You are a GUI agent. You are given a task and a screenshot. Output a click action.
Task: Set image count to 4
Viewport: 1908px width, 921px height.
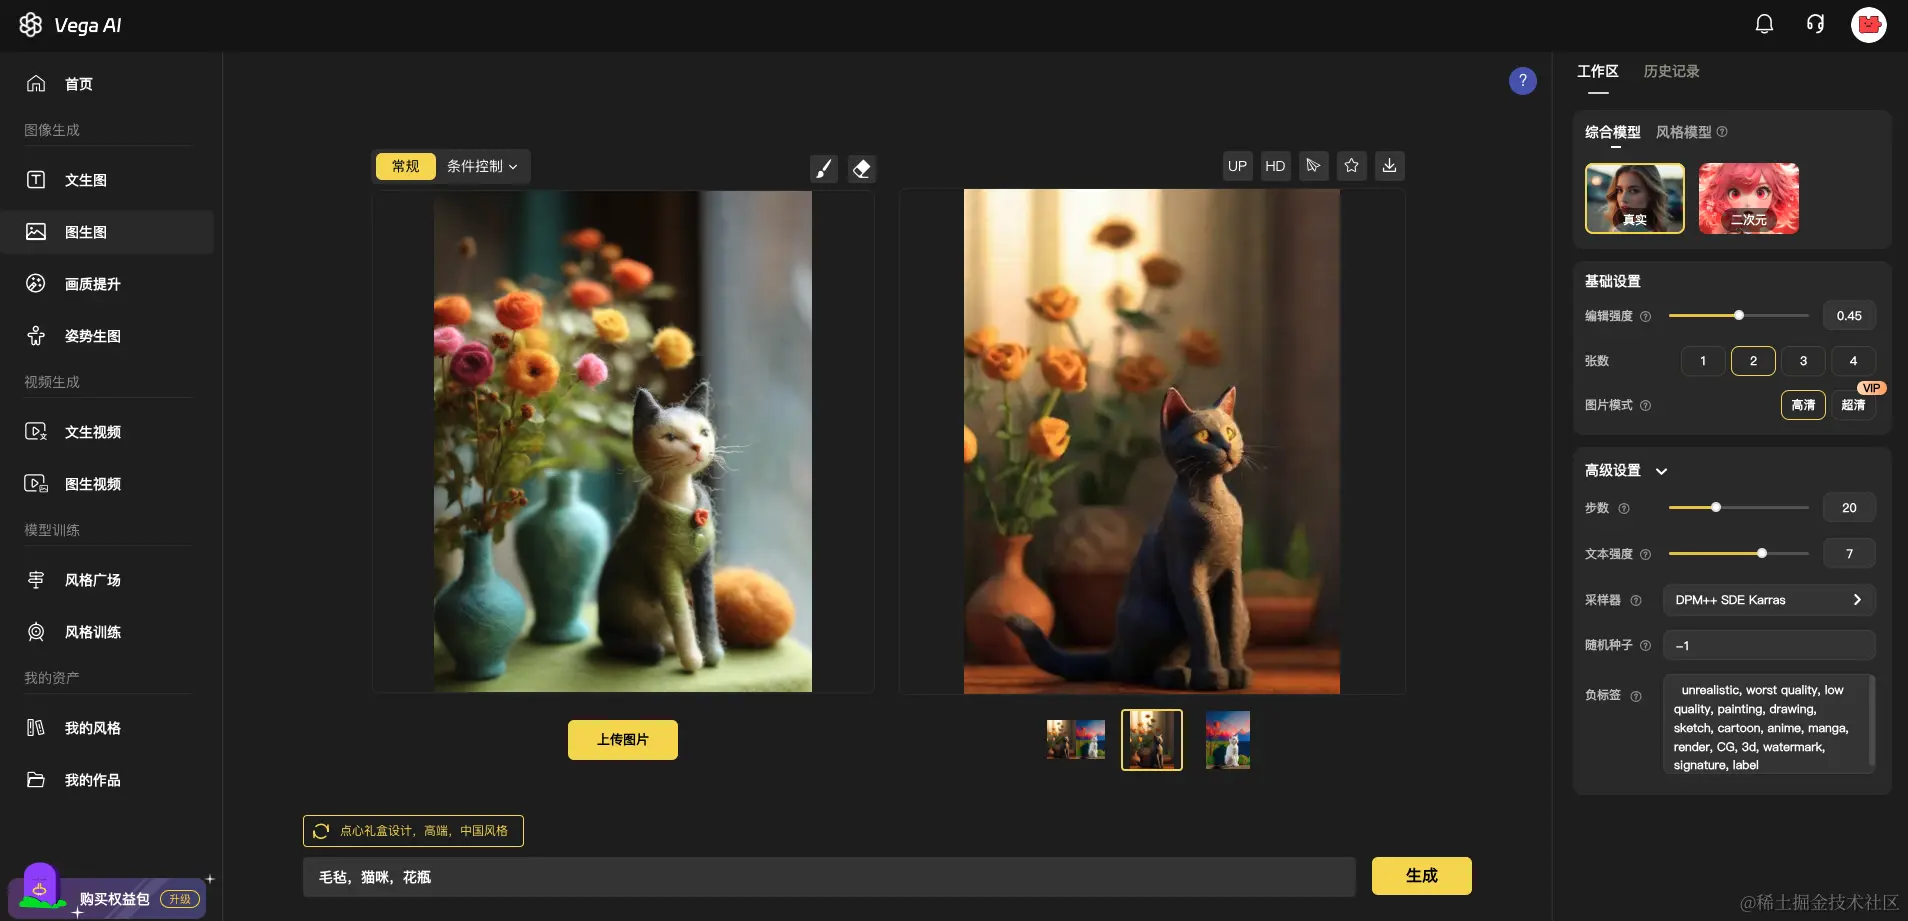(x=1853, y=361)
